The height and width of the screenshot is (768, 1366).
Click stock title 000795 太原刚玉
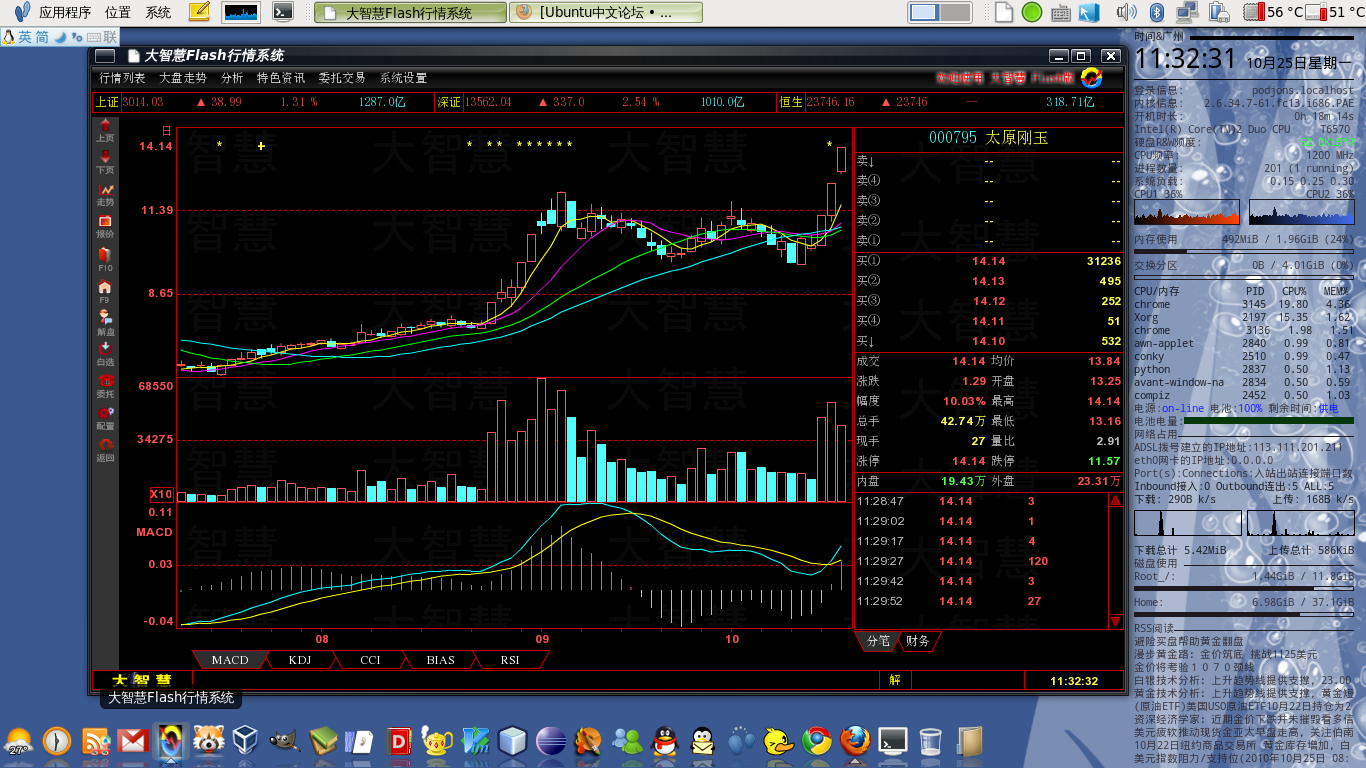click(x=989, y=138)
